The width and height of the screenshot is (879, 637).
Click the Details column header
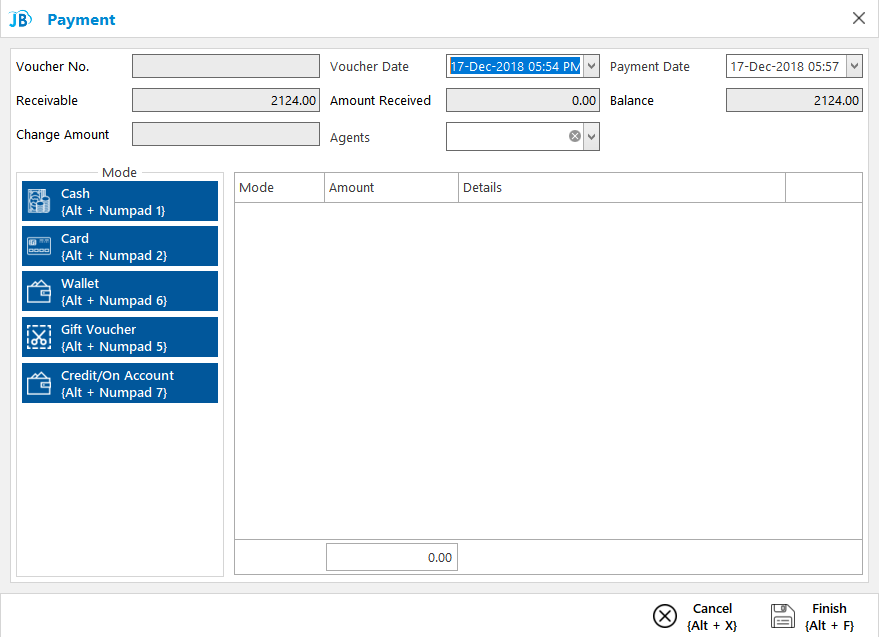pyautogui.click(x=622, y=187)
